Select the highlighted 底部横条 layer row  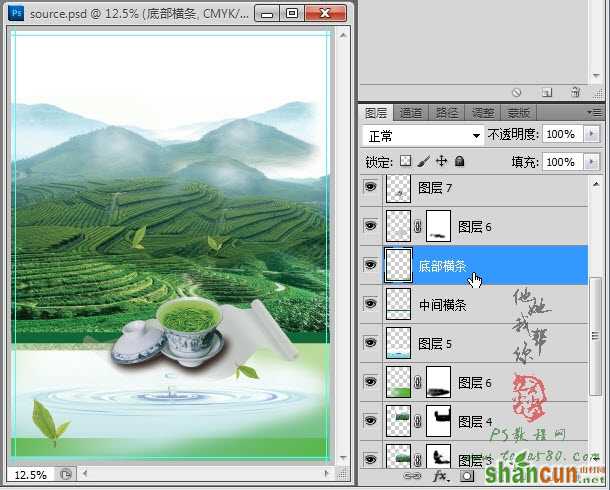pos(474,265)
